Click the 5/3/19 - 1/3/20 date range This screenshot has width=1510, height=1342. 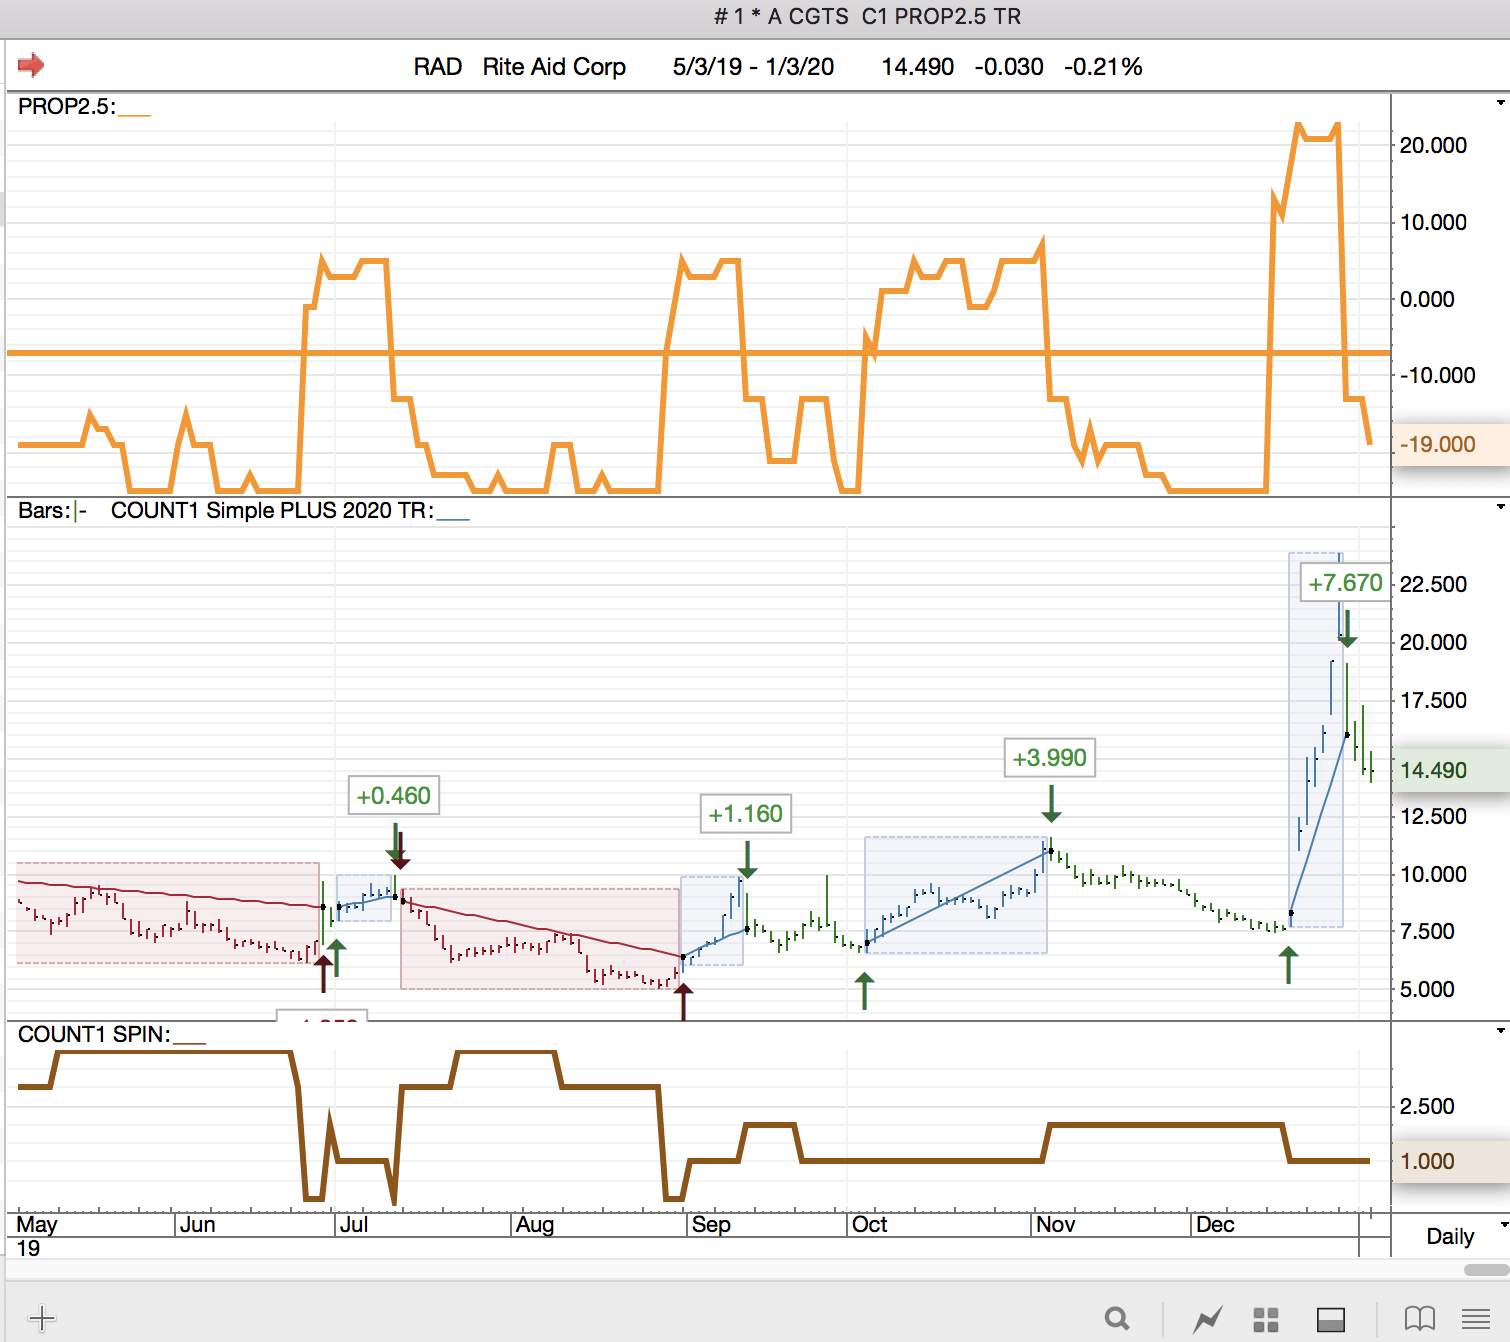point(753,67)
